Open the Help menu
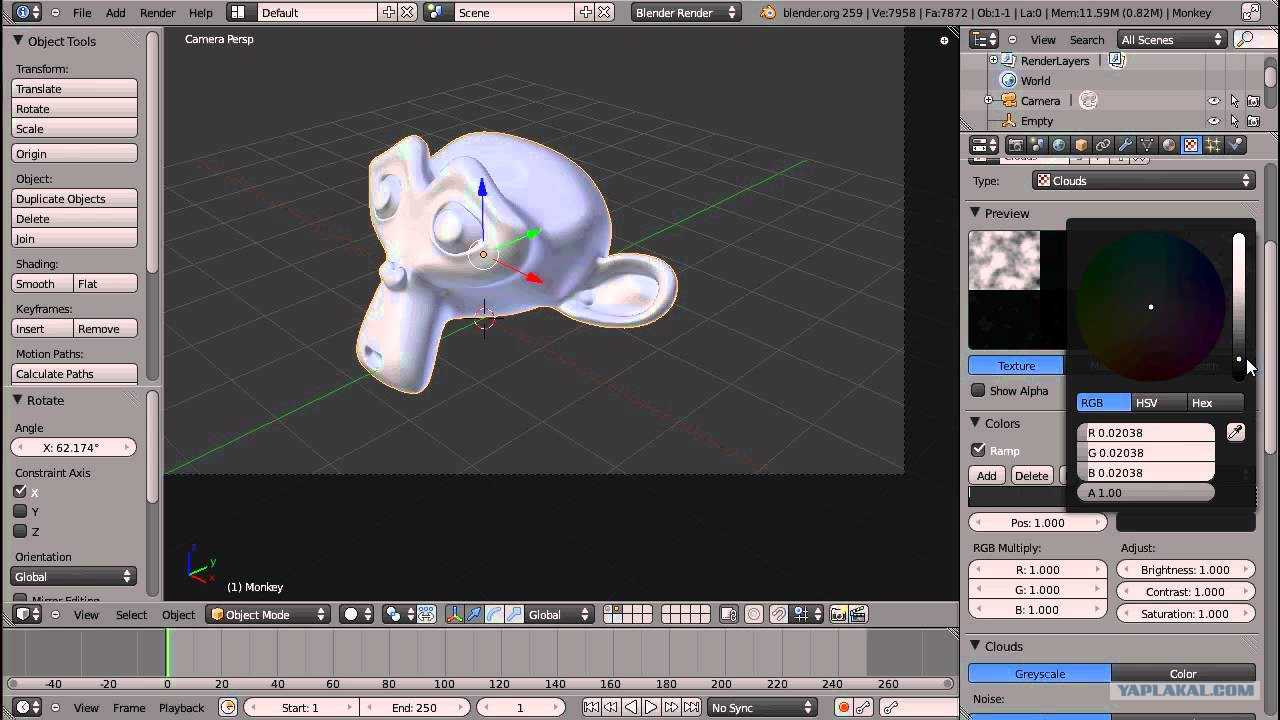Screen dimensions: 1280x720 point(201,13)
